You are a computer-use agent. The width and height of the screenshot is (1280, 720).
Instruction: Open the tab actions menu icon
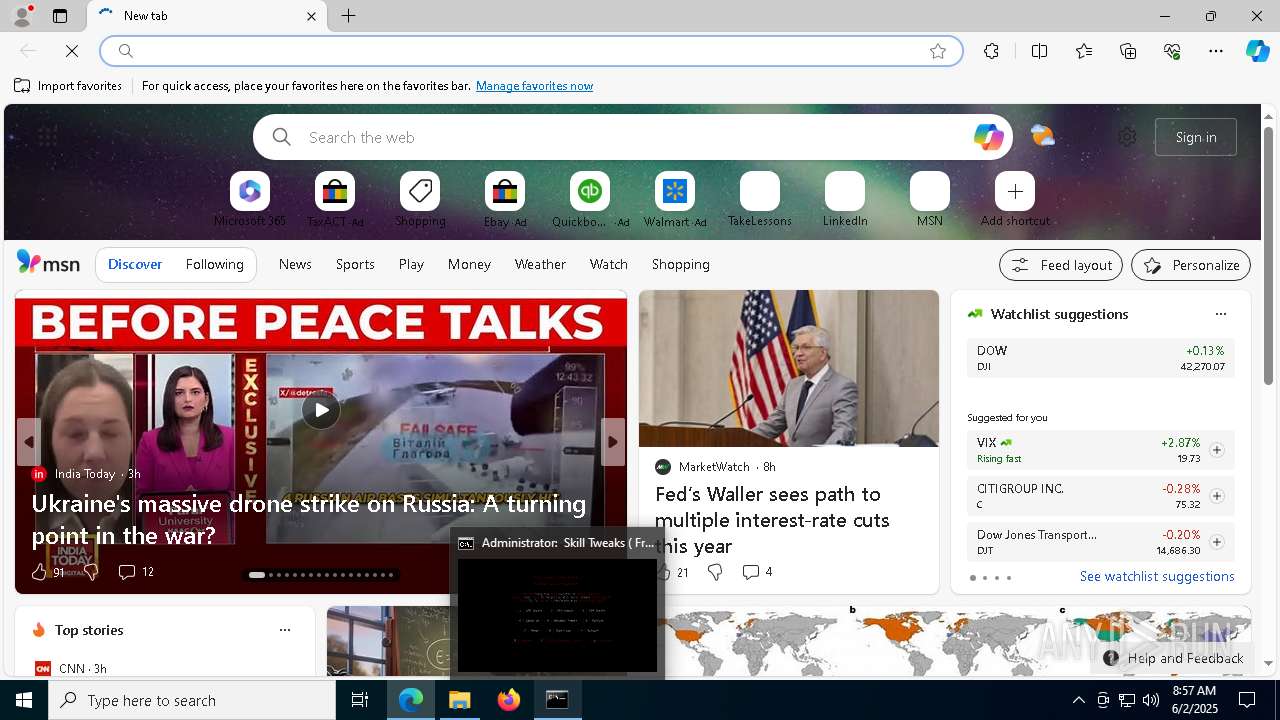coord(60,16)
